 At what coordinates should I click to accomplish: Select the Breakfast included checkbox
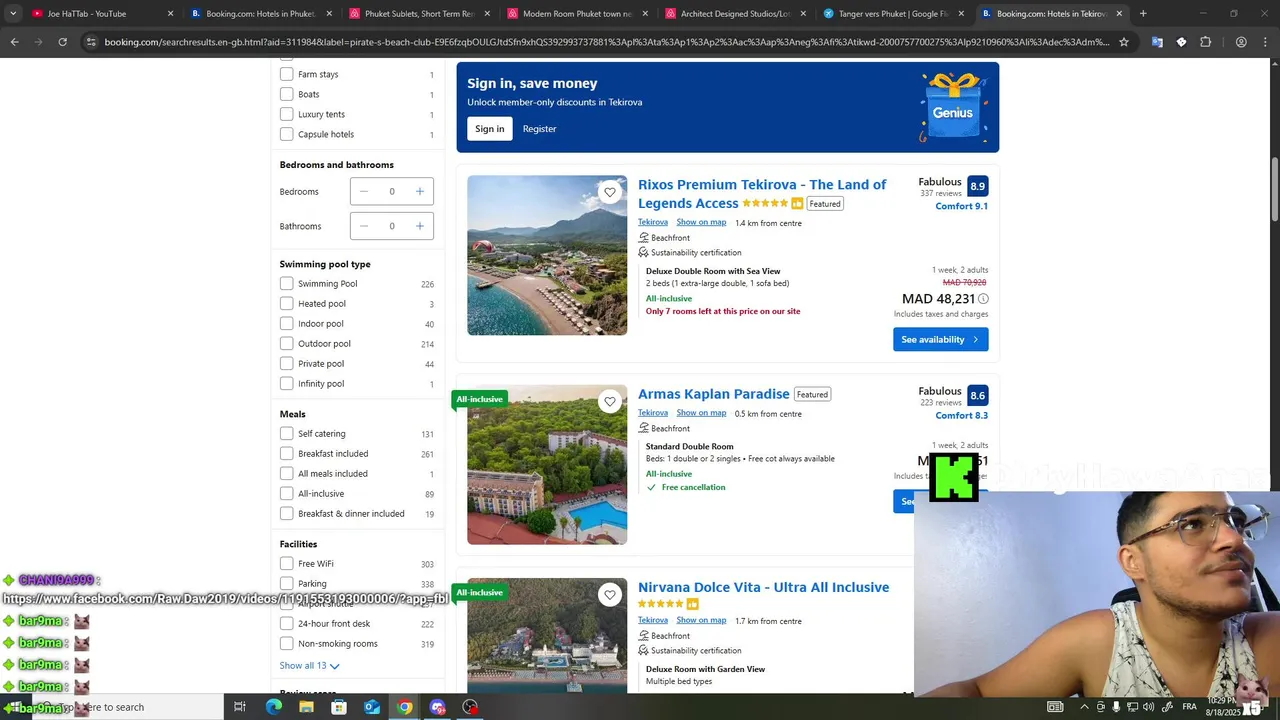click(x=287, y=454)
